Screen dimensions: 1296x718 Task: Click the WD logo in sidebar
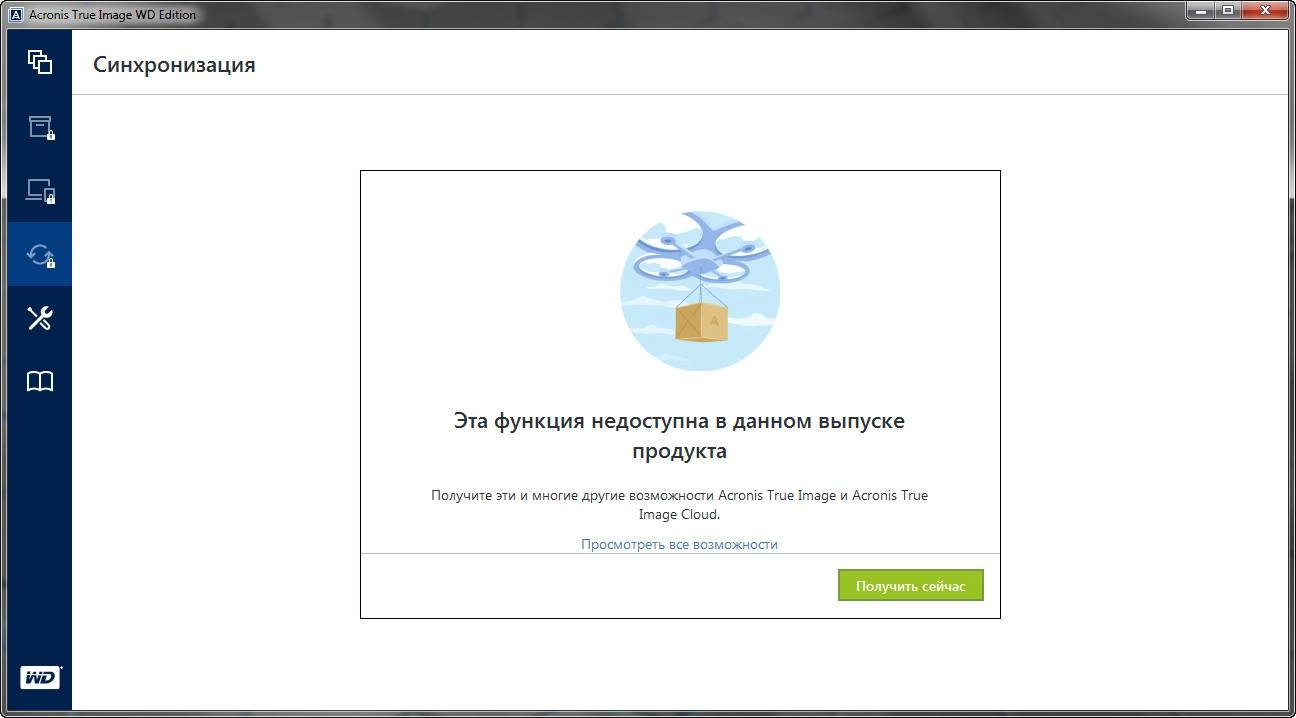[x=40, y=677]
